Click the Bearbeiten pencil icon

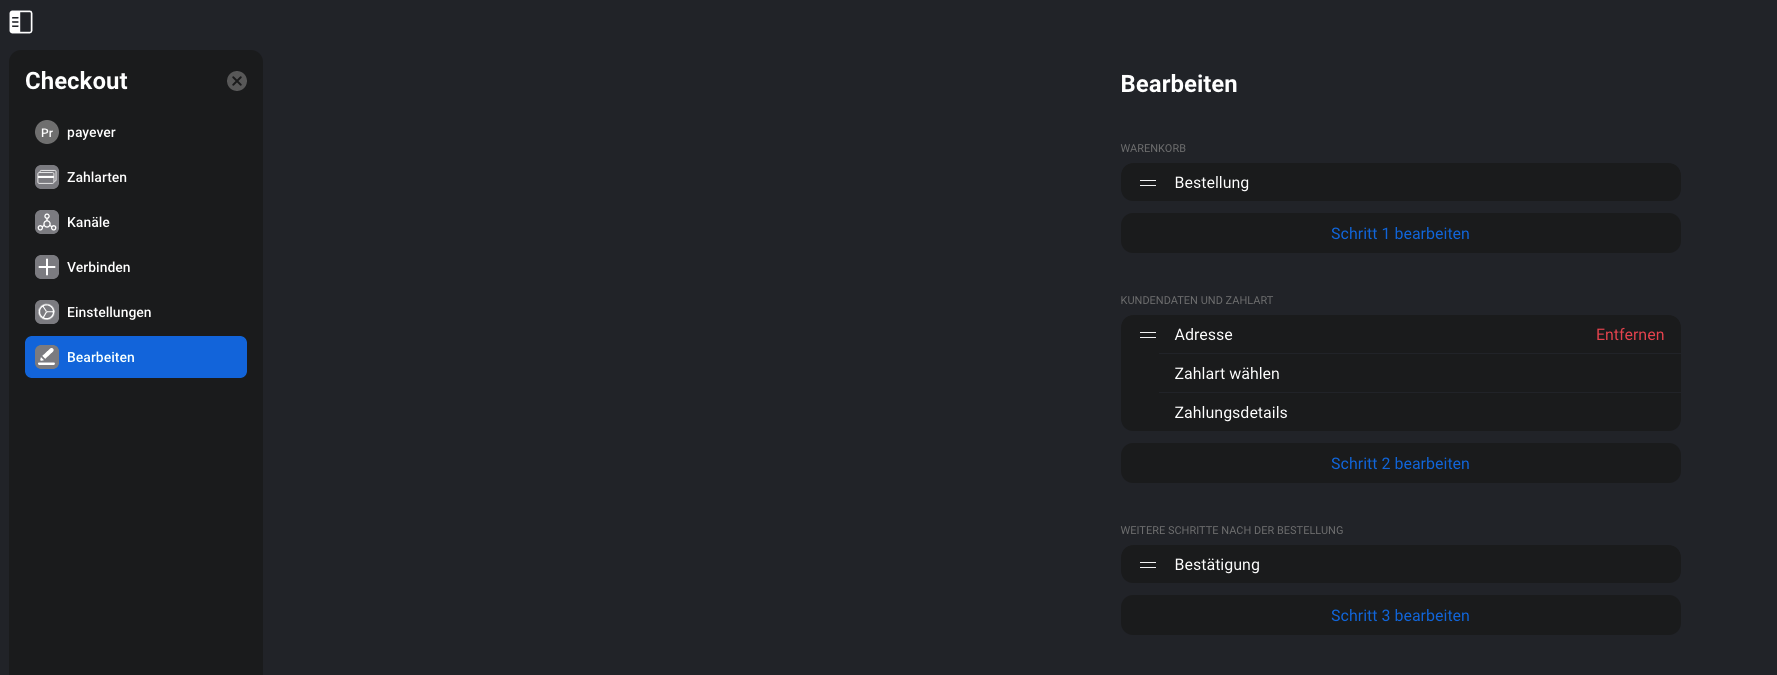pyautogui.click(x=47, y=357)
